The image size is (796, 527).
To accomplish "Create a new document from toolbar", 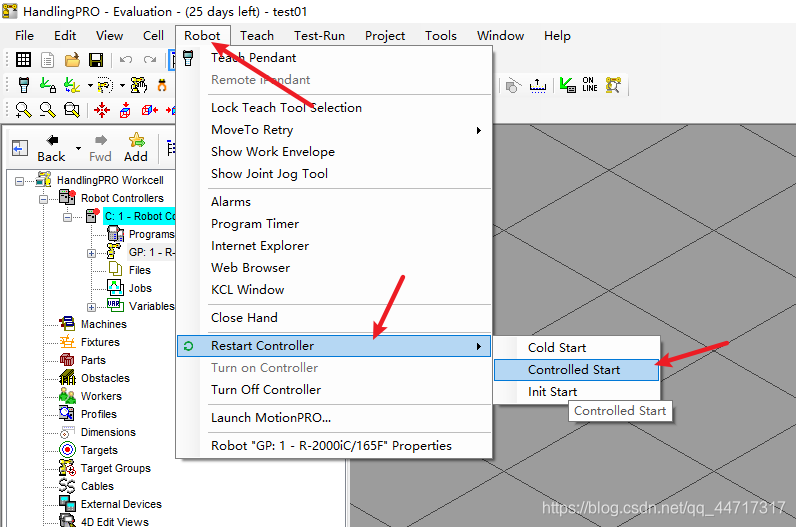I will 47,60.
